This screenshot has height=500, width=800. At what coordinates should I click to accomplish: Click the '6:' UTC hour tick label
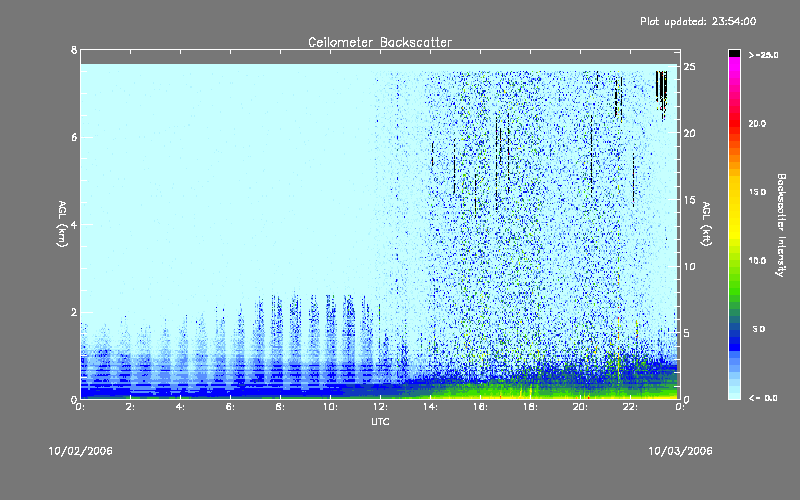231,407
